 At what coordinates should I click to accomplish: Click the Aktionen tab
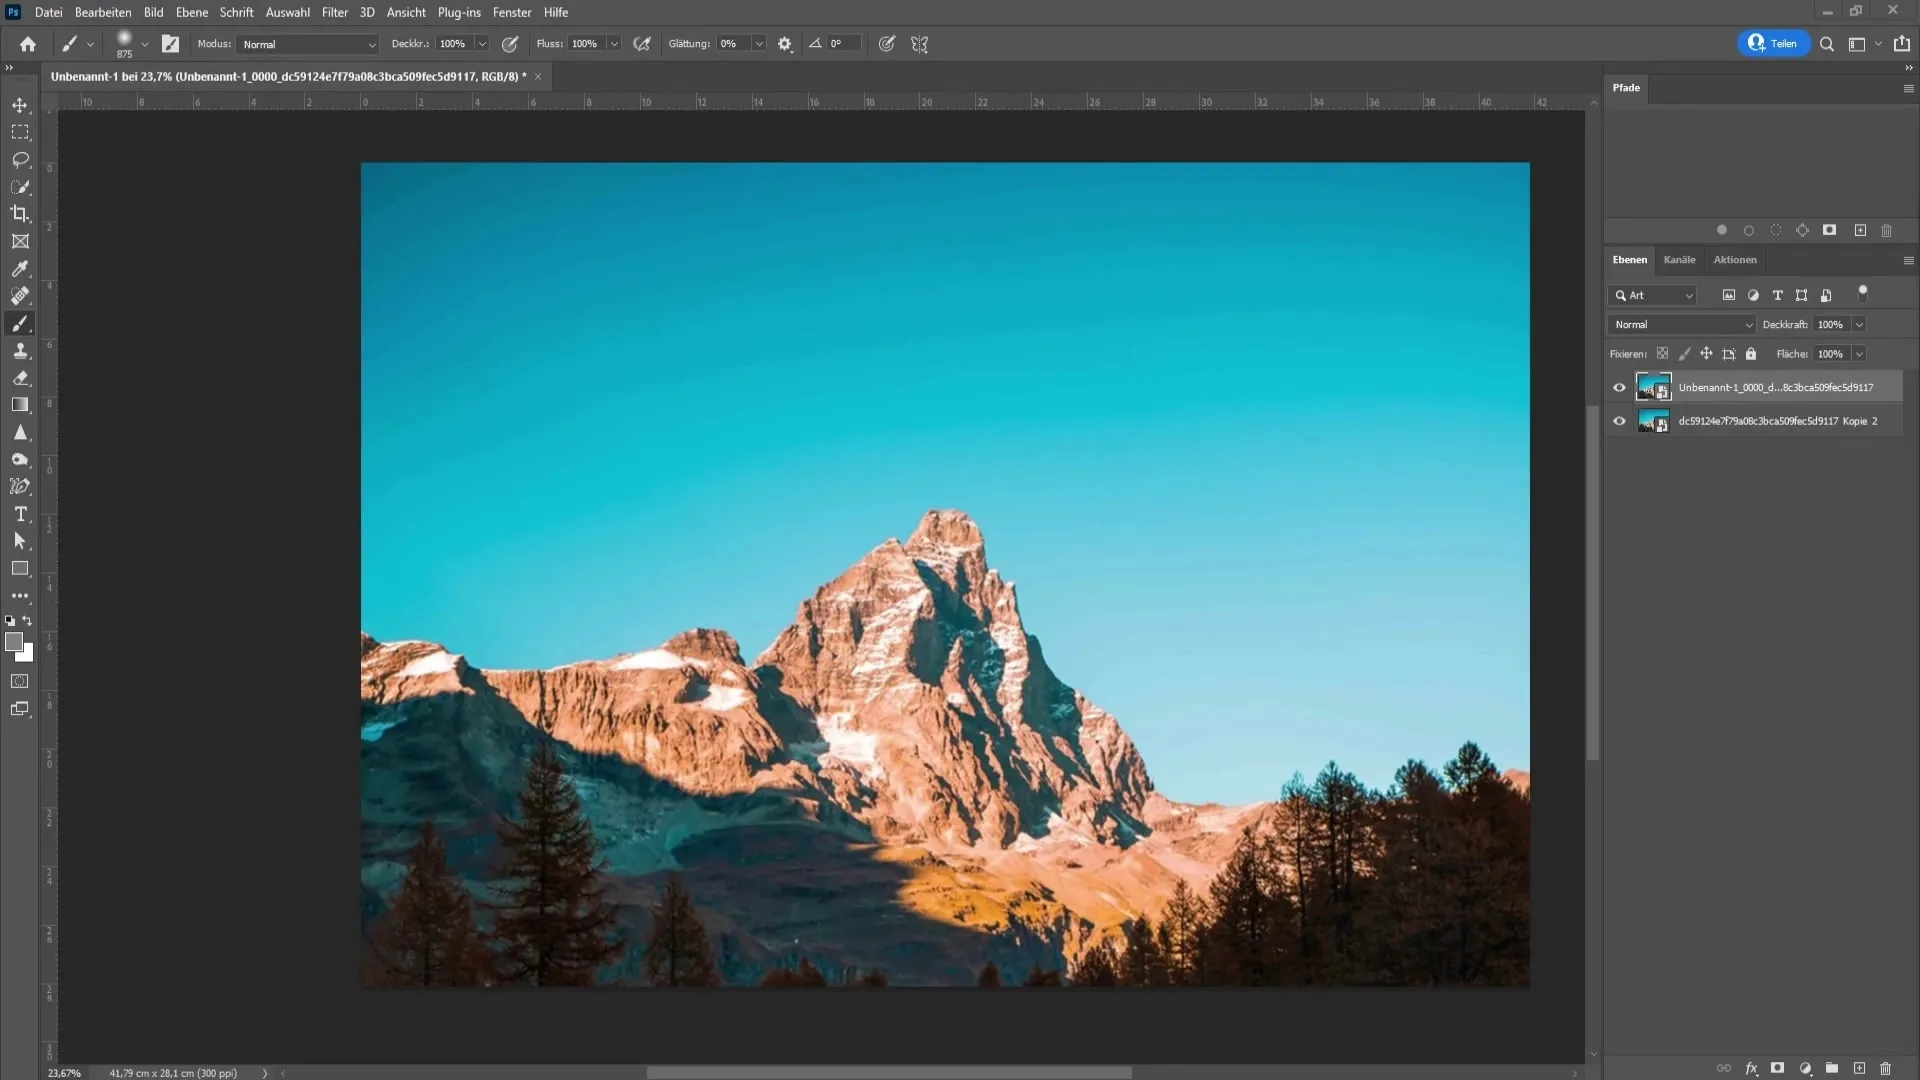[1734, 260]
